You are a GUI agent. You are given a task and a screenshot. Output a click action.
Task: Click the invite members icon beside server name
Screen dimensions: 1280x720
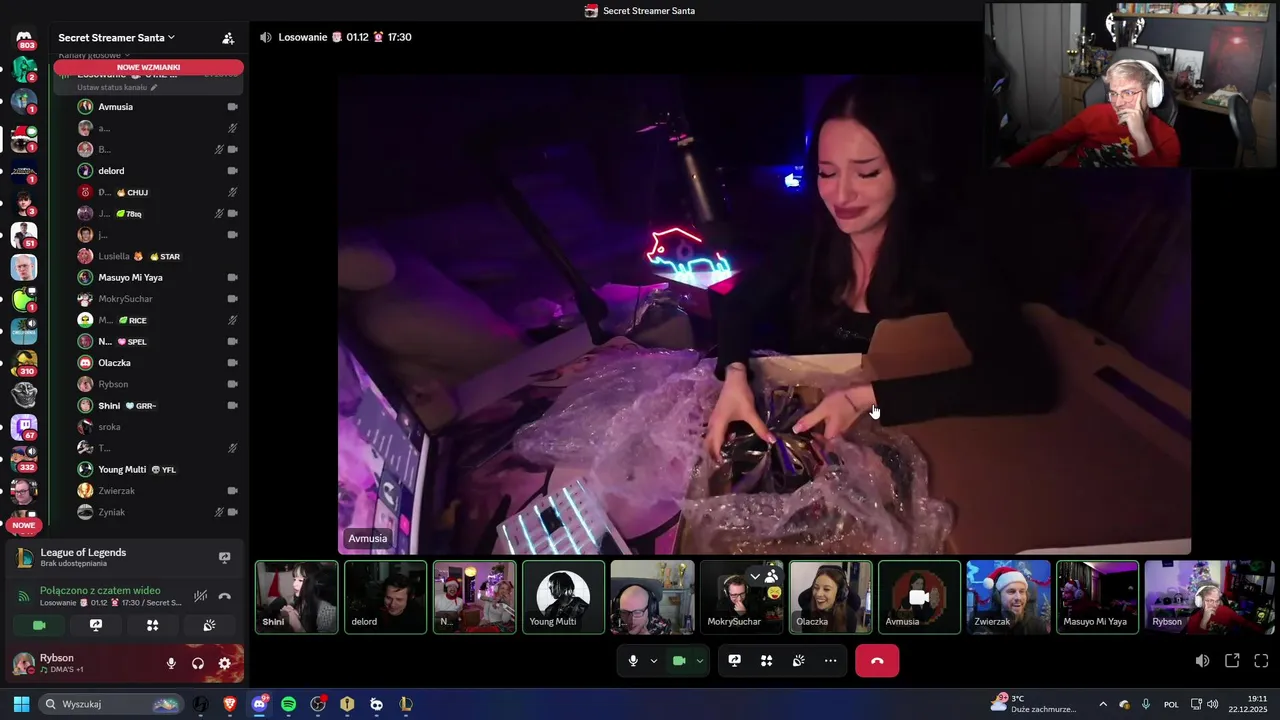pos(228,38)
